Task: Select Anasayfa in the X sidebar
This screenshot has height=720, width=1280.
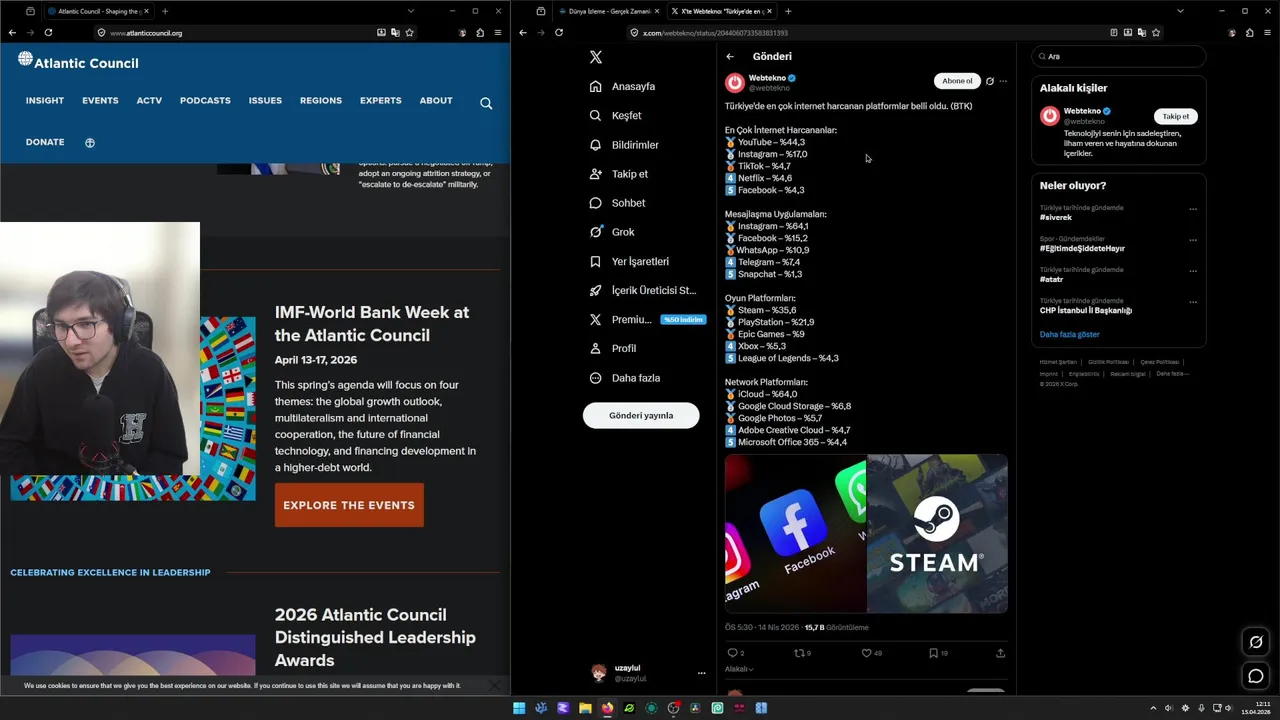Action: [x=623, y=86]
